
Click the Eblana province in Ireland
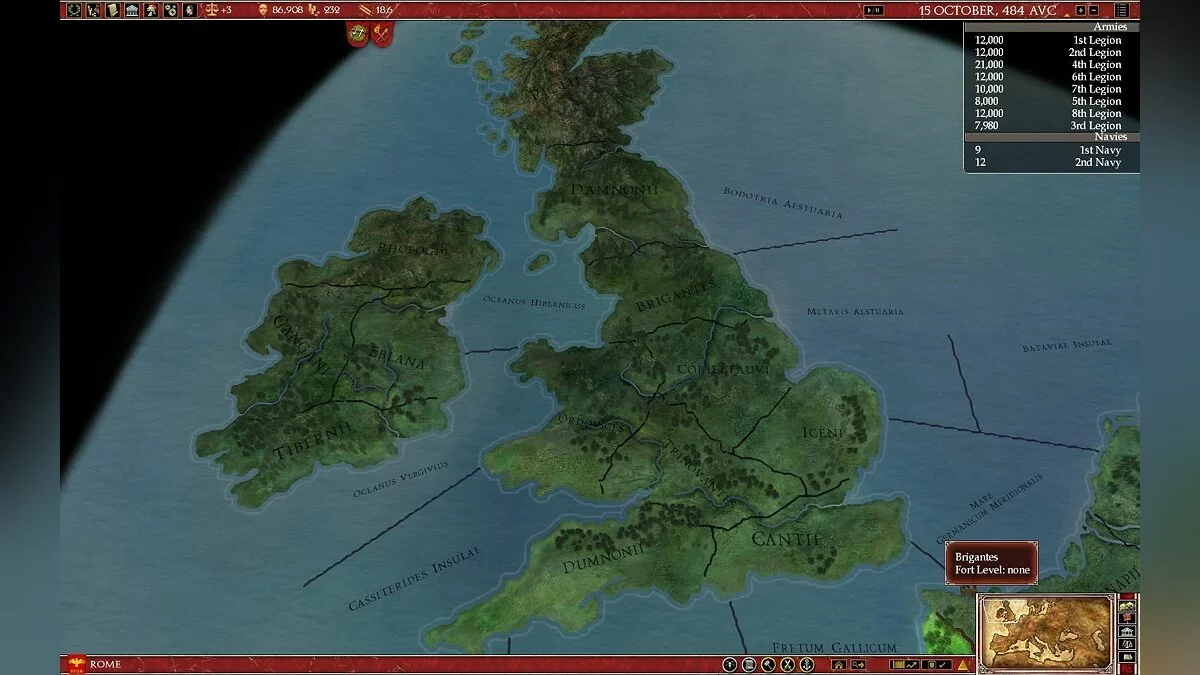pos(396,359)
